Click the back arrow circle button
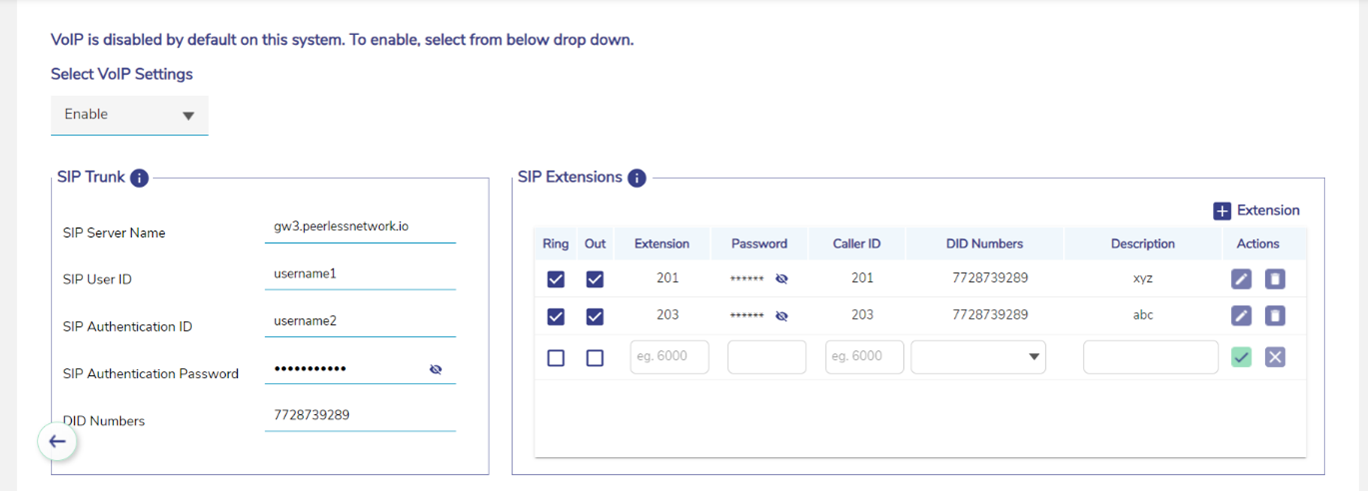Image resolution: width=1368 pixels, height=491 pixels. [58, 441]
